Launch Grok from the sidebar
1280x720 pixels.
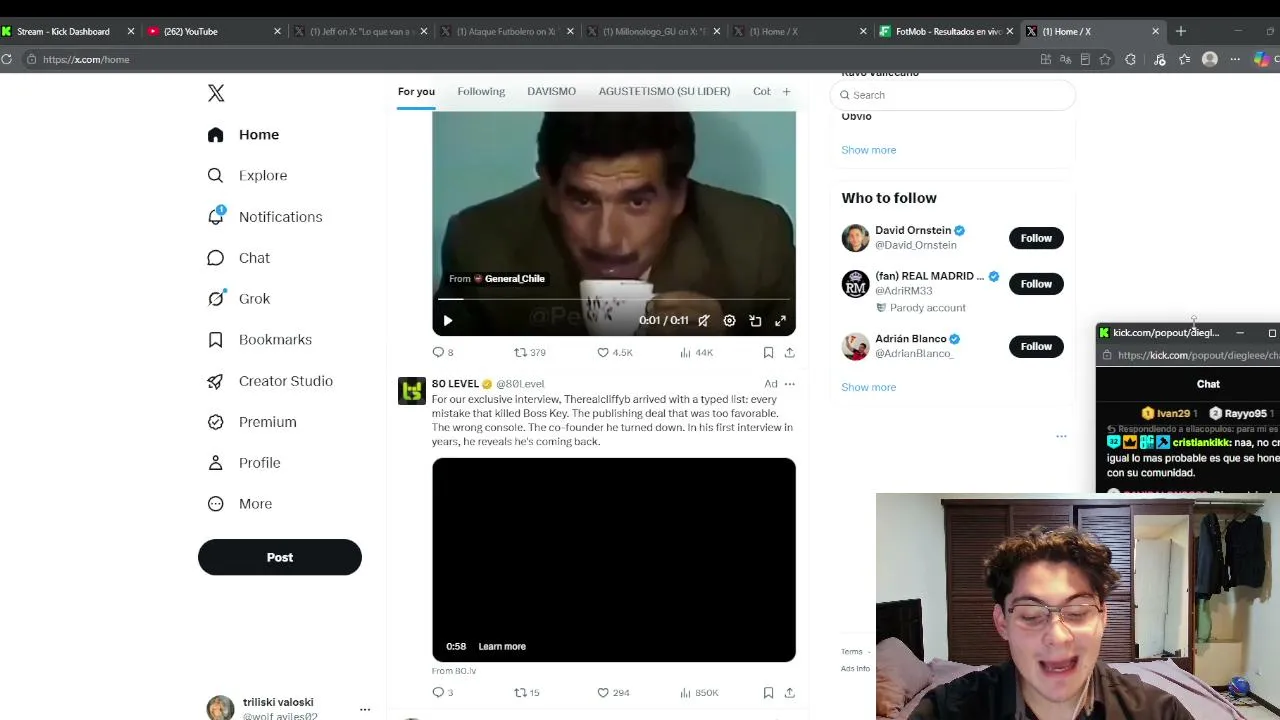[x=239, y=299]
